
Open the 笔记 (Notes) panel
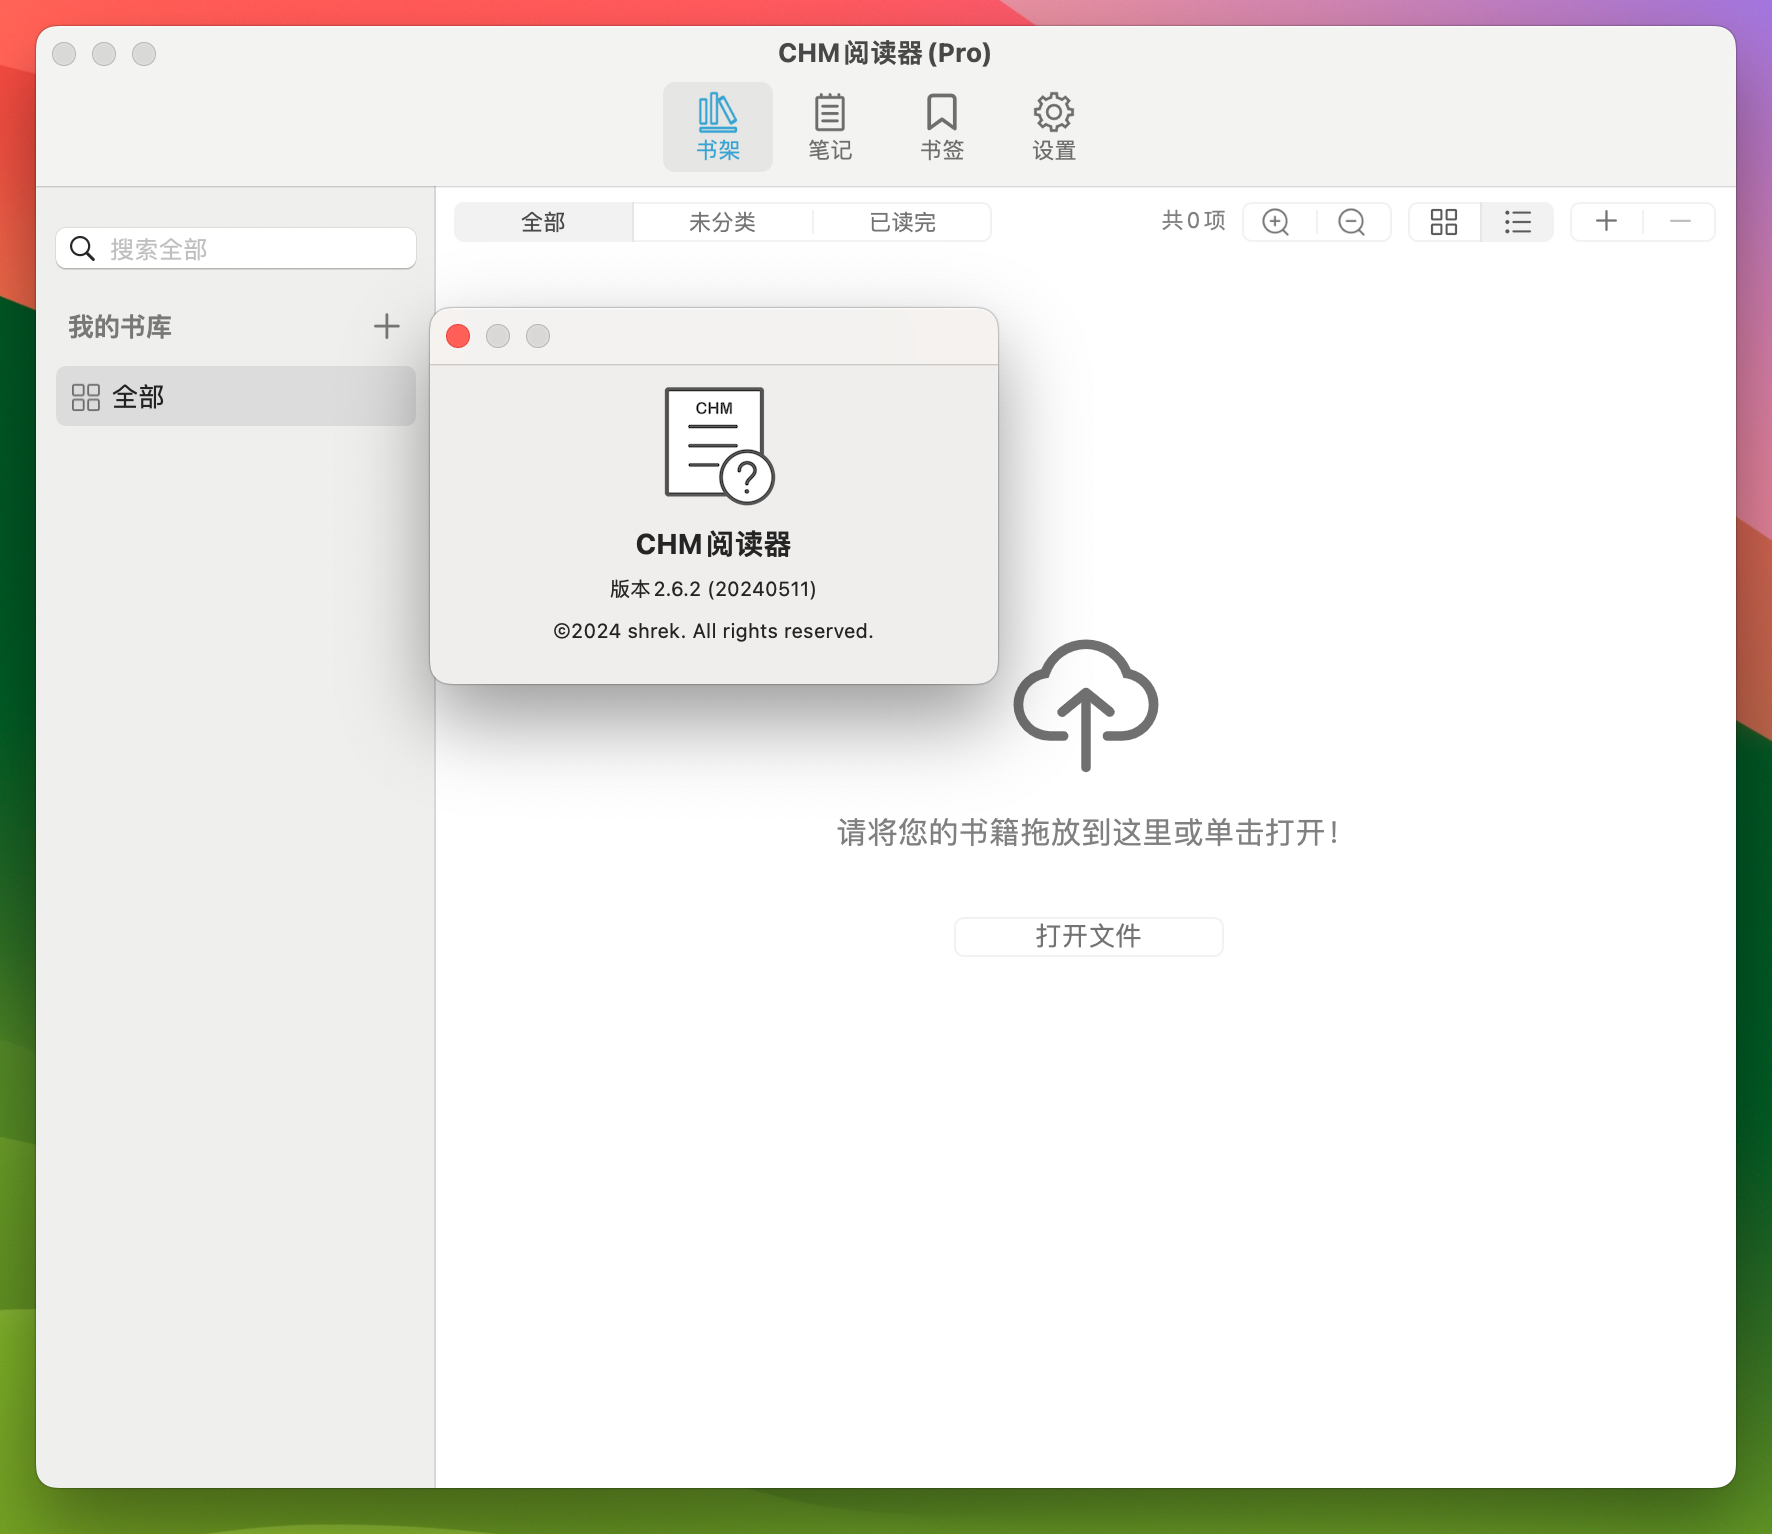click(829, 126)
